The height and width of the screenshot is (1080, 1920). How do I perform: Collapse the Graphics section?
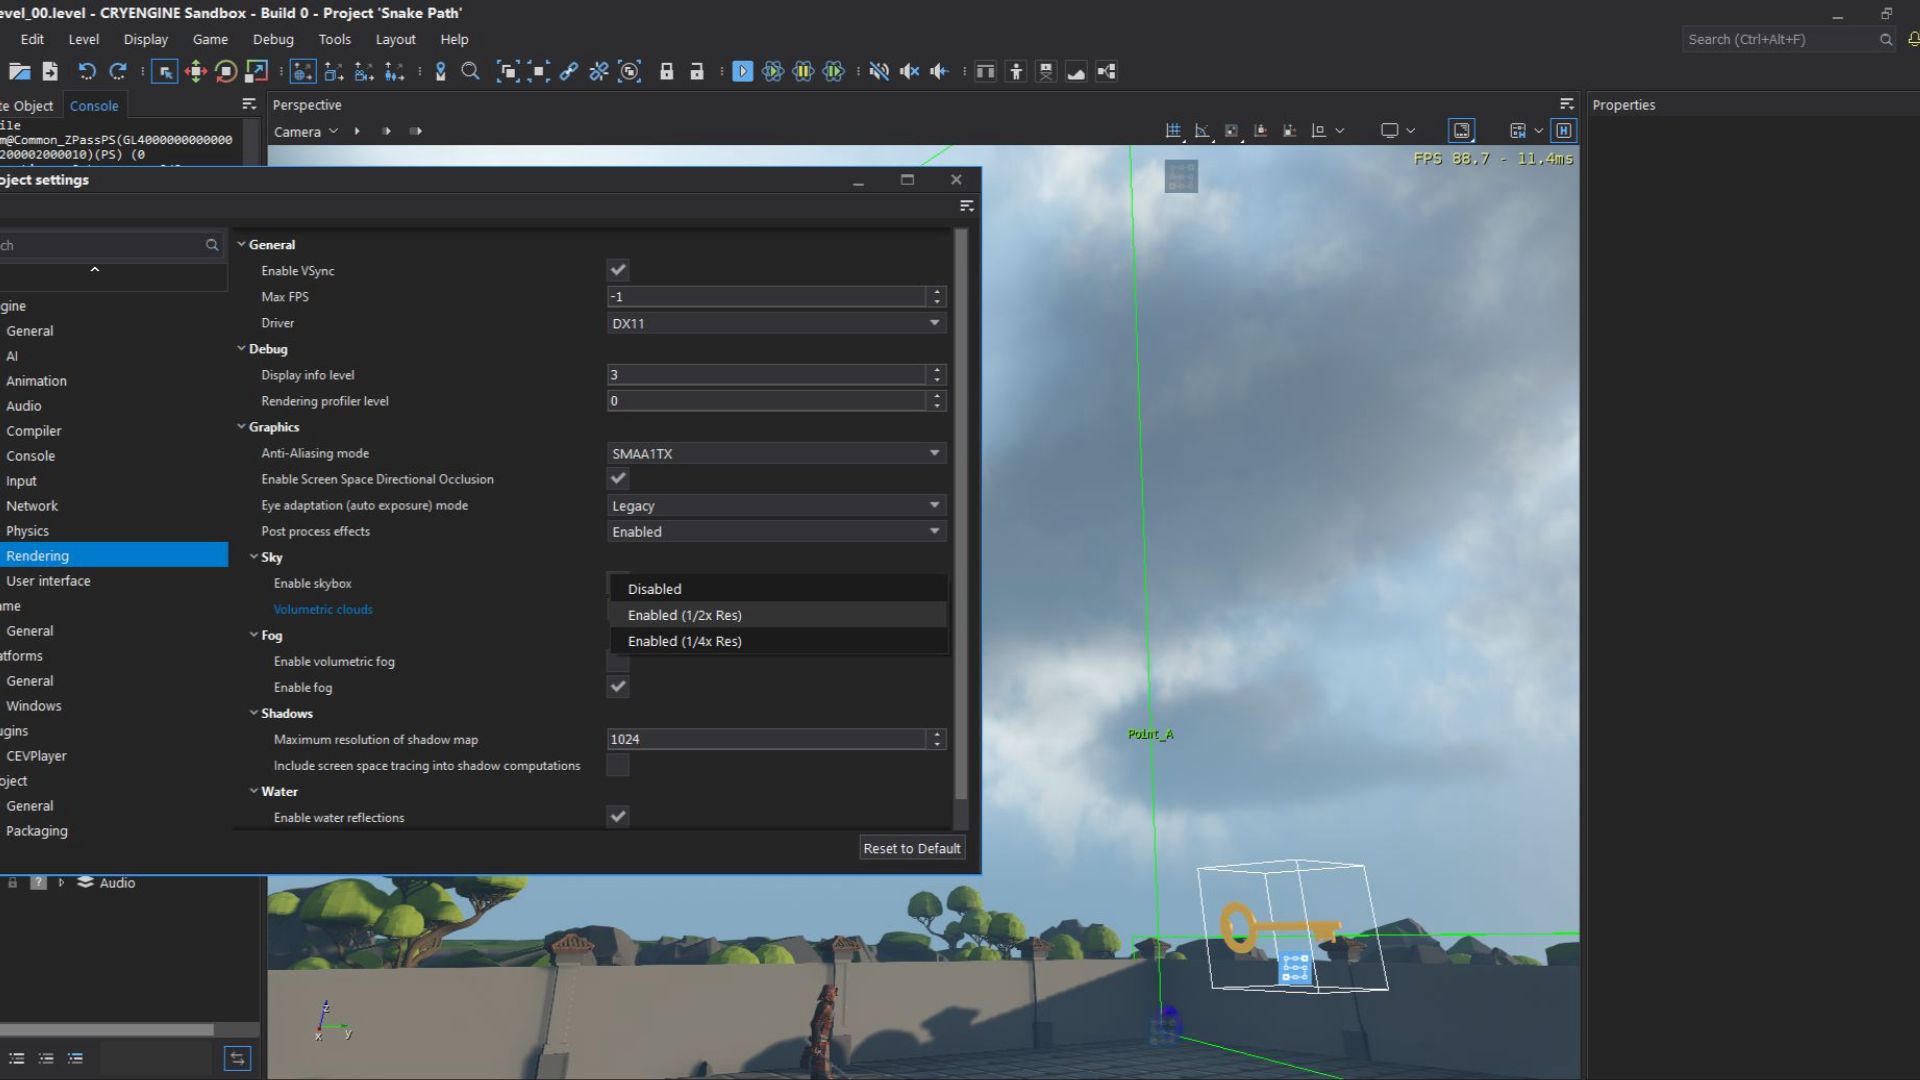(241, 426)
